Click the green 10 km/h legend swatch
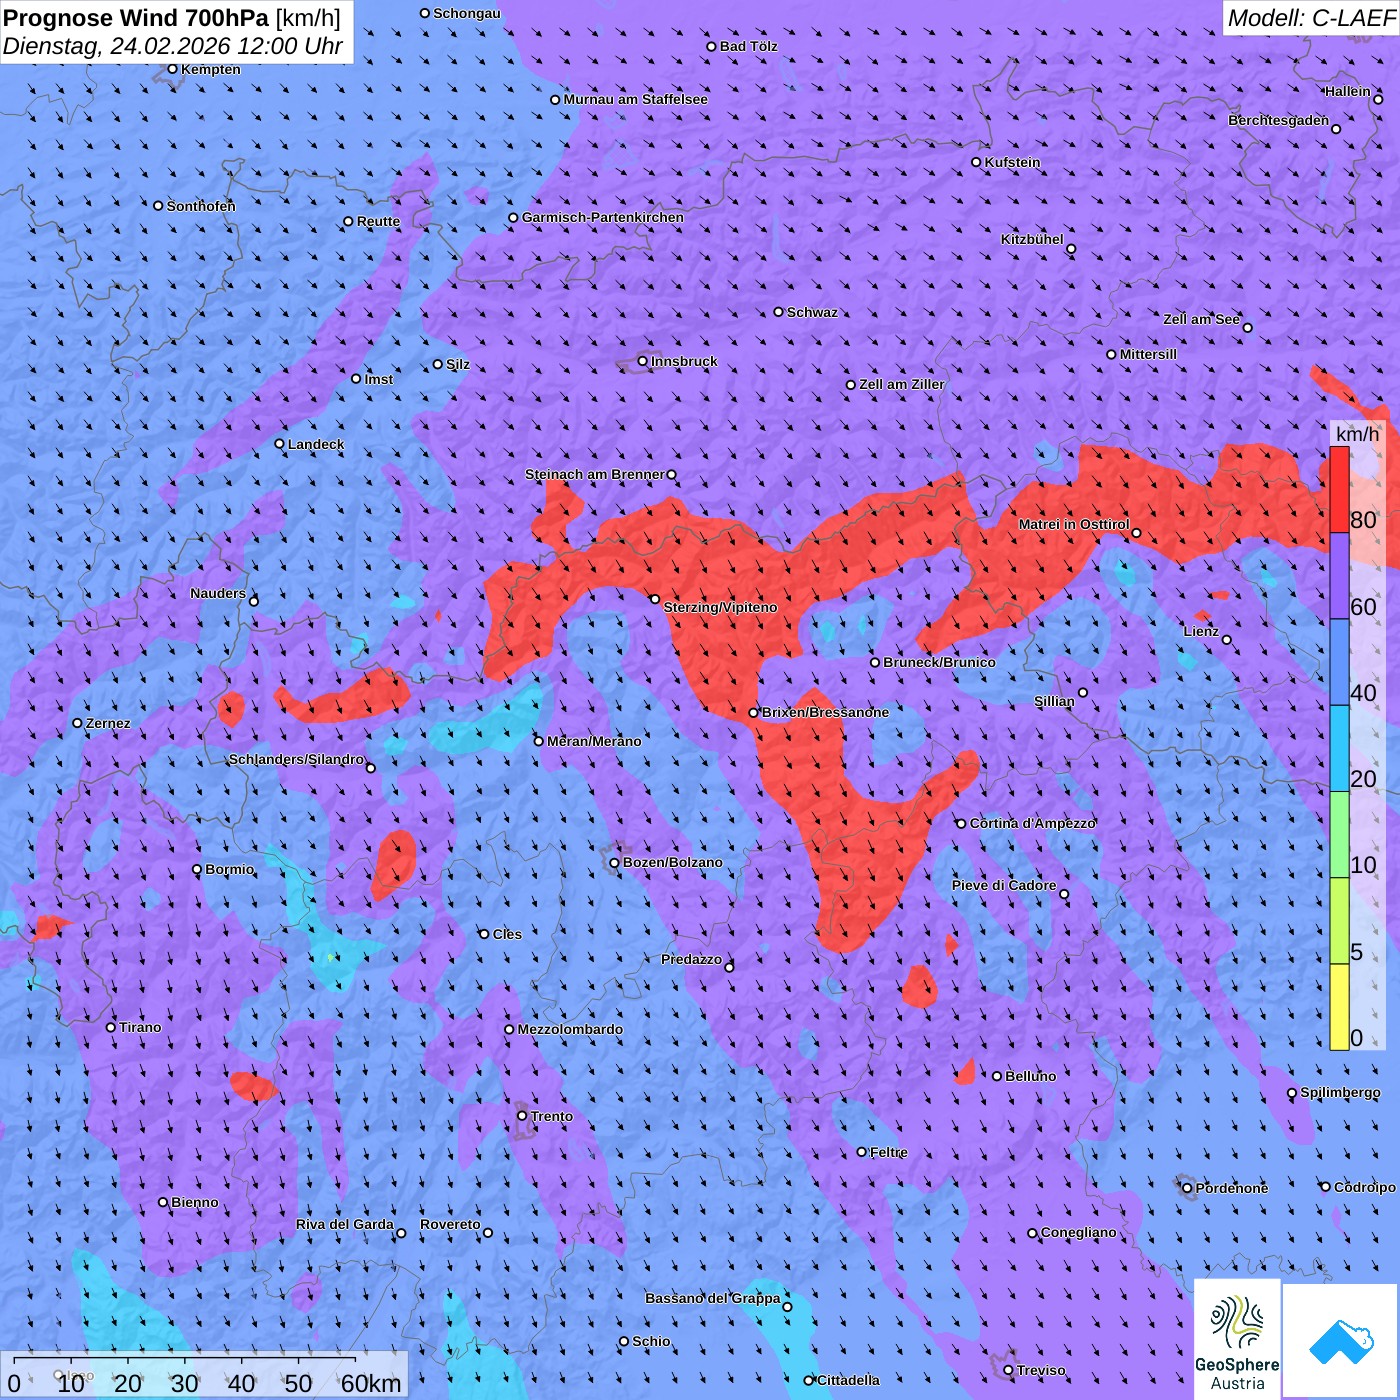 tap(1339, 835)
